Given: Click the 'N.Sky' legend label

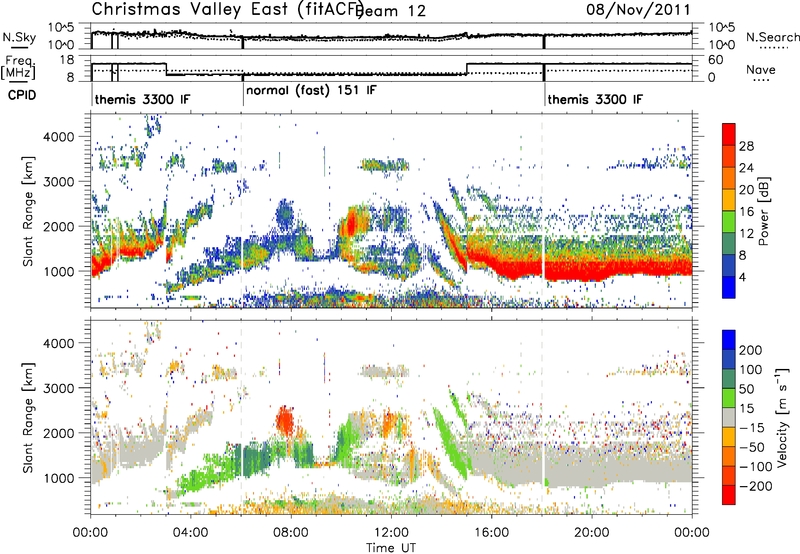Looking at the screenshot, I should (x=19, y=37).
